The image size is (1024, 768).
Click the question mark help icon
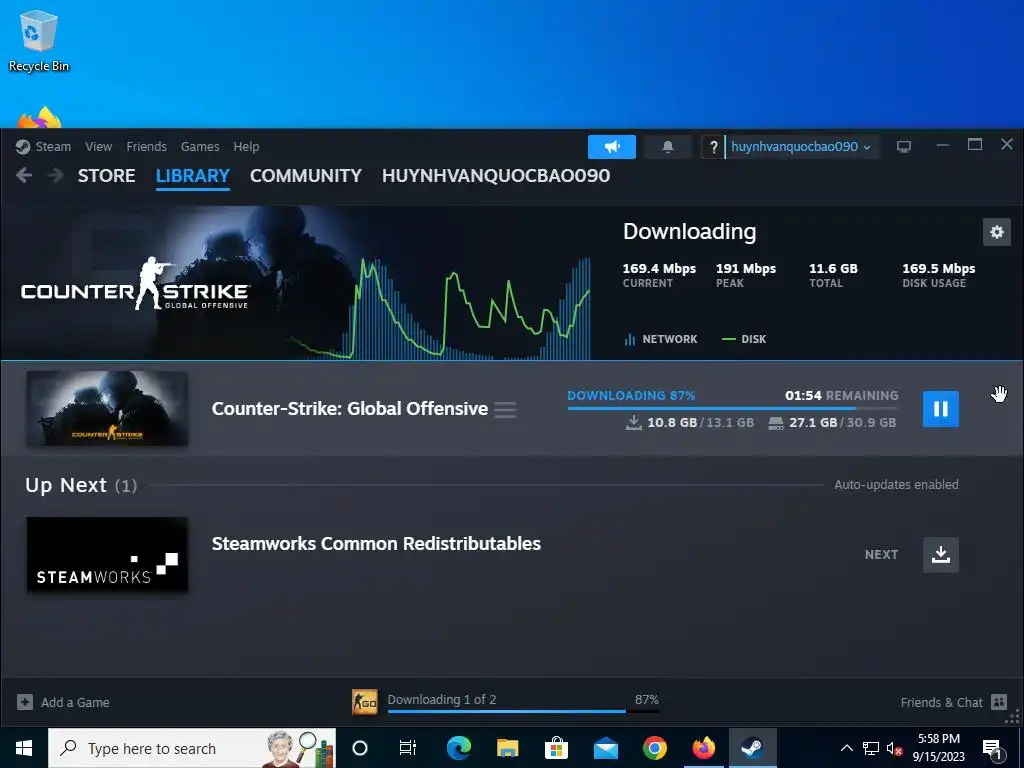click(x=713, y=147)
